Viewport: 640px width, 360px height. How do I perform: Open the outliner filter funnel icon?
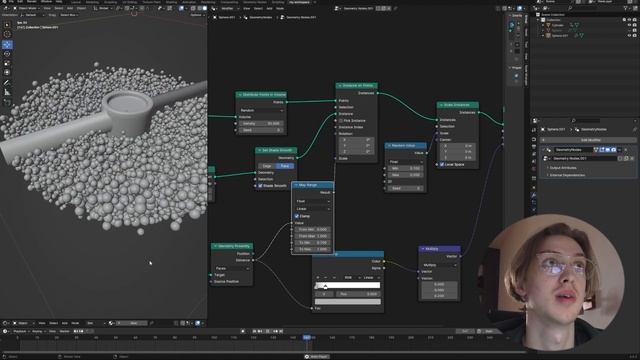tap(626, 8)
